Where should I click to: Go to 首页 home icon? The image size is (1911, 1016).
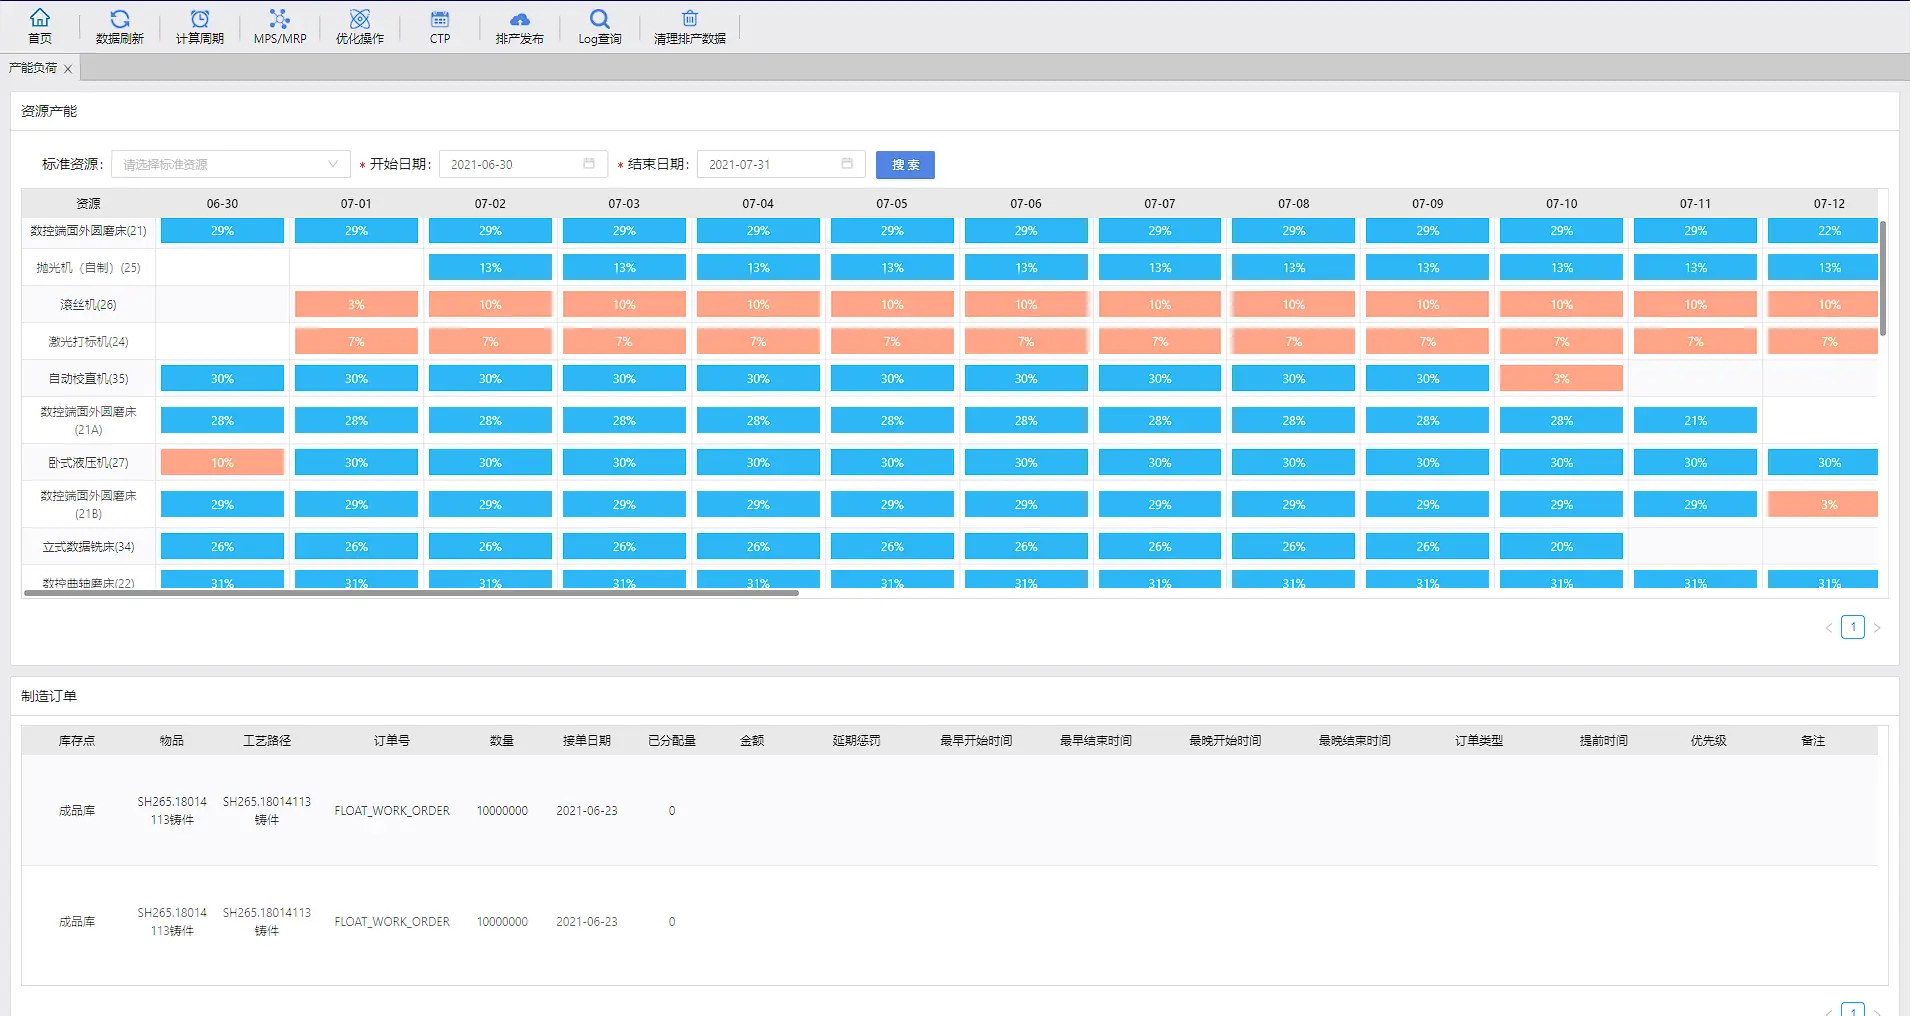click(x=40, y=18)
